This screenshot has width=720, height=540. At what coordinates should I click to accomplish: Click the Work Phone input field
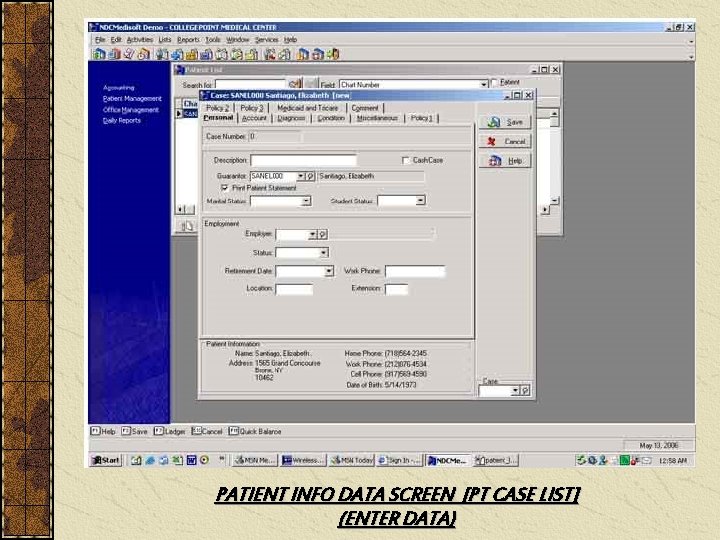[x=415, y=271]
